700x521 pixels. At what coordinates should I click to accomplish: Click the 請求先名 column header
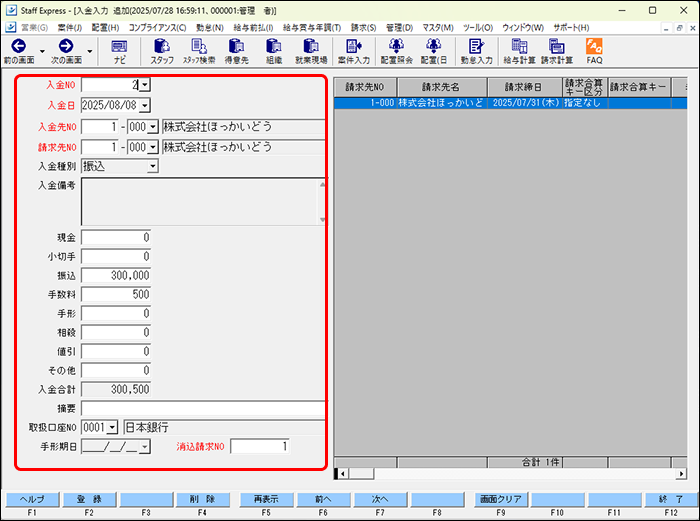tap(442, 87)
